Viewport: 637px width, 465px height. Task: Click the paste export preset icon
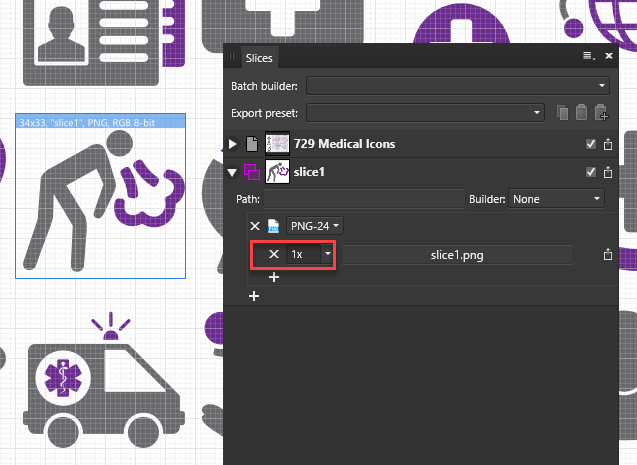tap(582, 112)
